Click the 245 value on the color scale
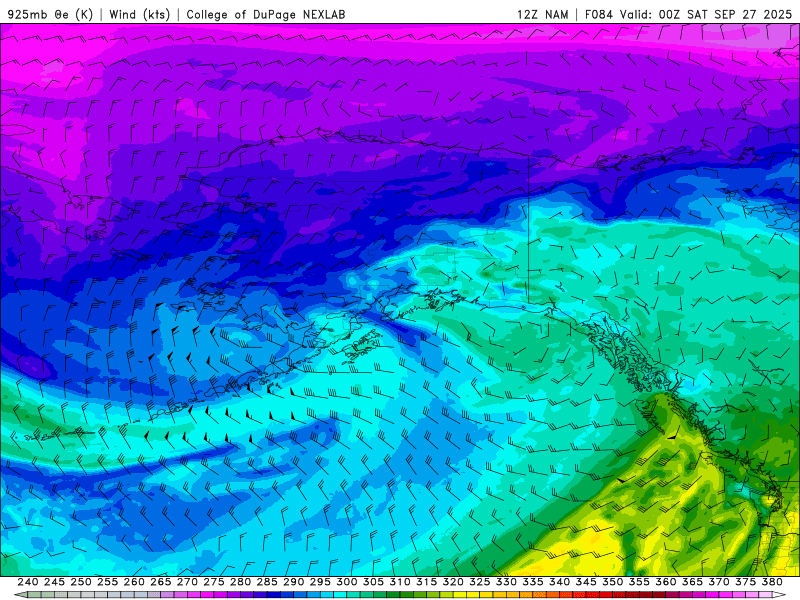This screenshot has height=600, width=800. coord(54,582)
